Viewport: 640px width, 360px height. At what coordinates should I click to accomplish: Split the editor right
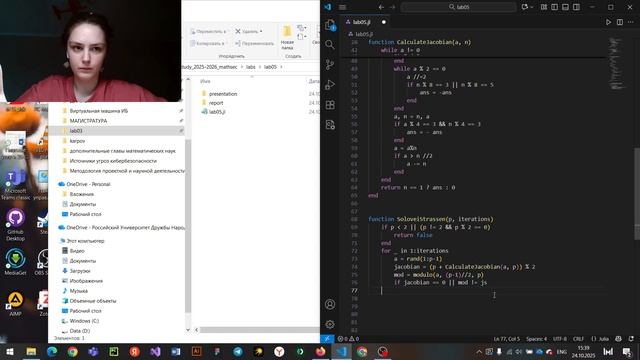(620, 22)
